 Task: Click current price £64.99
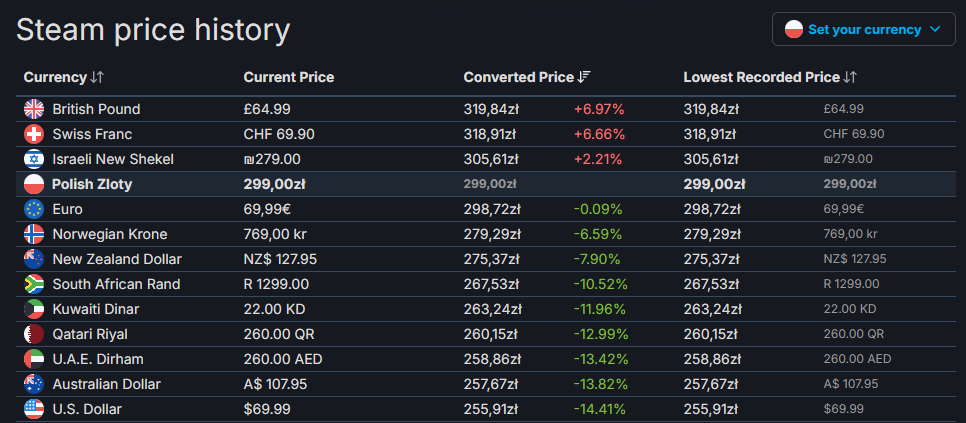[267, 109]
